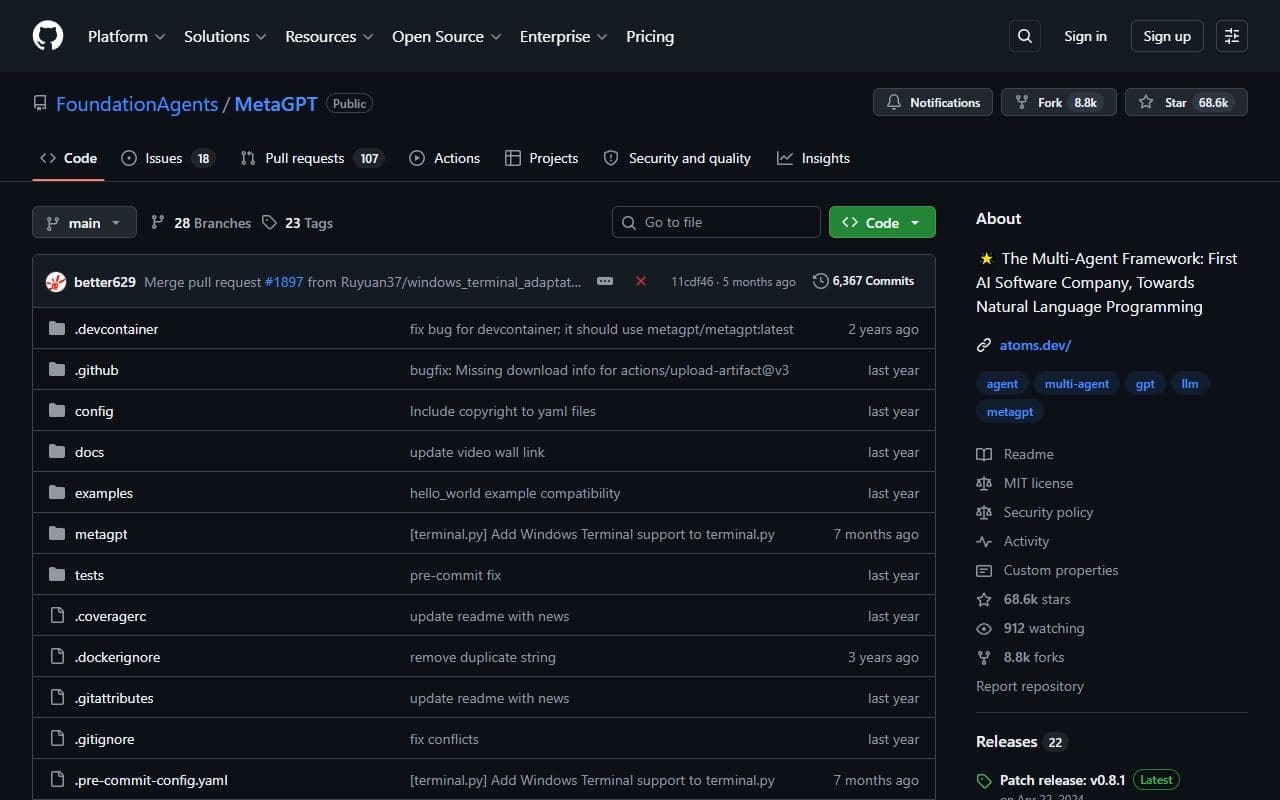The image size is (1280, 800).
Task: Open the search magnifier button
Action: point(1025,36)
